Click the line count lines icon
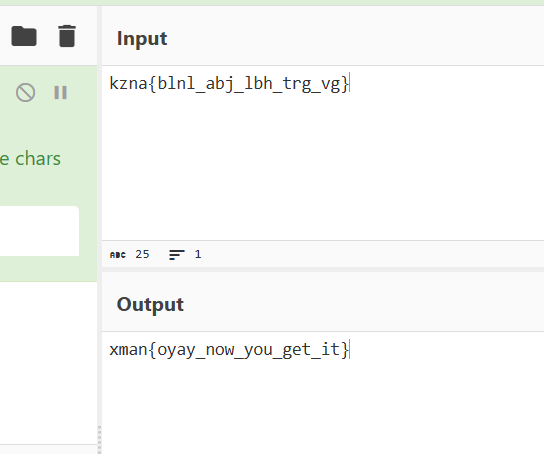The height and width of the screenshot is (454, 544). click(177, 255)
